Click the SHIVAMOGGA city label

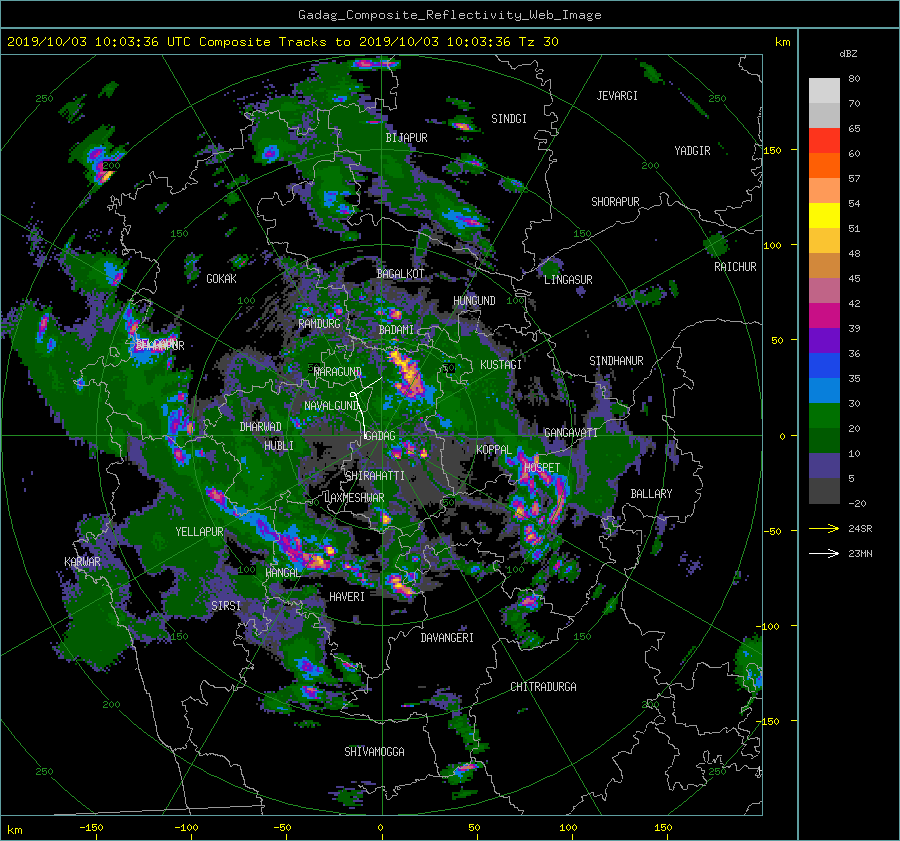[374, 752]
